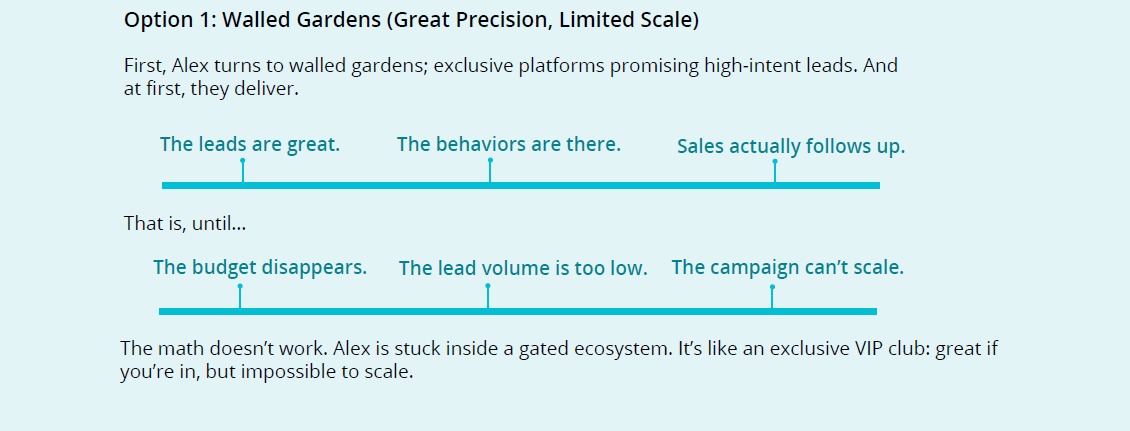Image resolution: width=1130 pixels, height=431 pixels.
Task: Click the upper teal timeline bar
Action: point(521,185)
